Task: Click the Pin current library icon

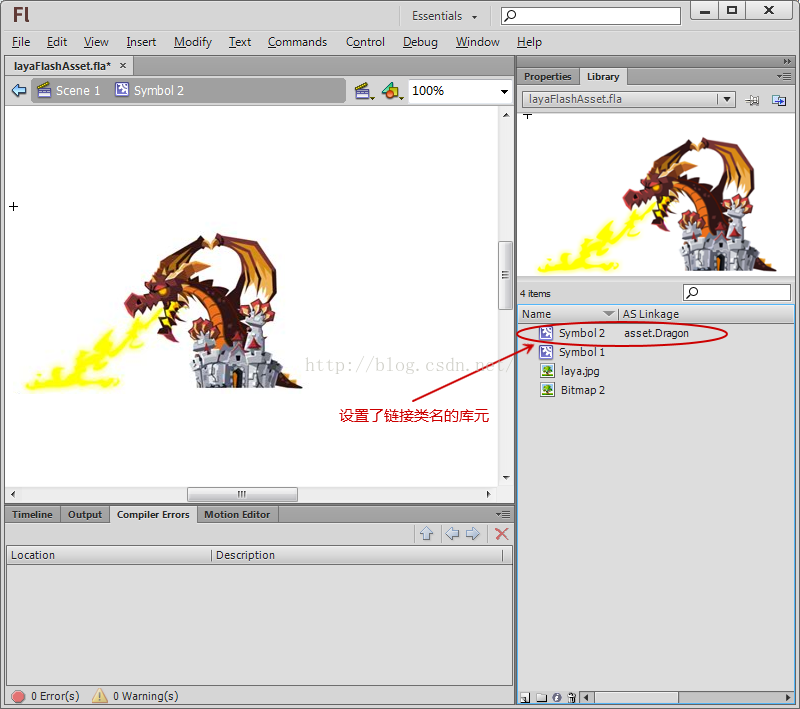Action: [x=752, y=100]
